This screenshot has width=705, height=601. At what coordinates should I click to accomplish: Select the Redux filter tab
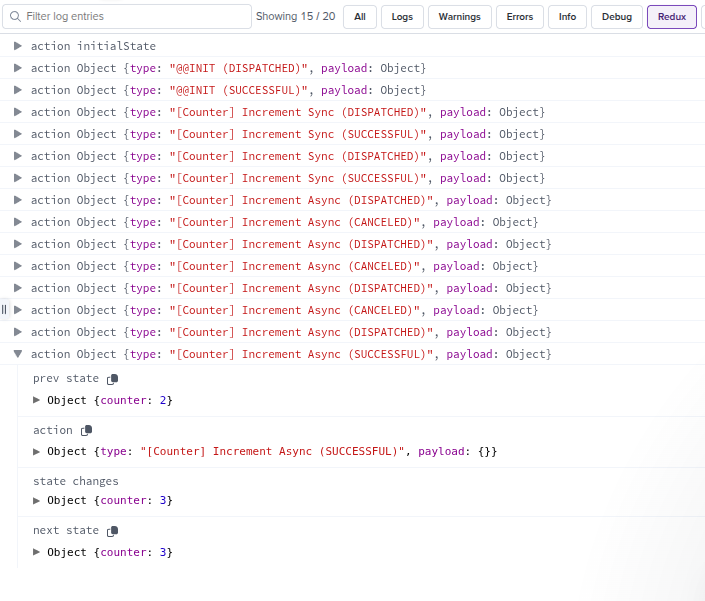click(672, 17)
